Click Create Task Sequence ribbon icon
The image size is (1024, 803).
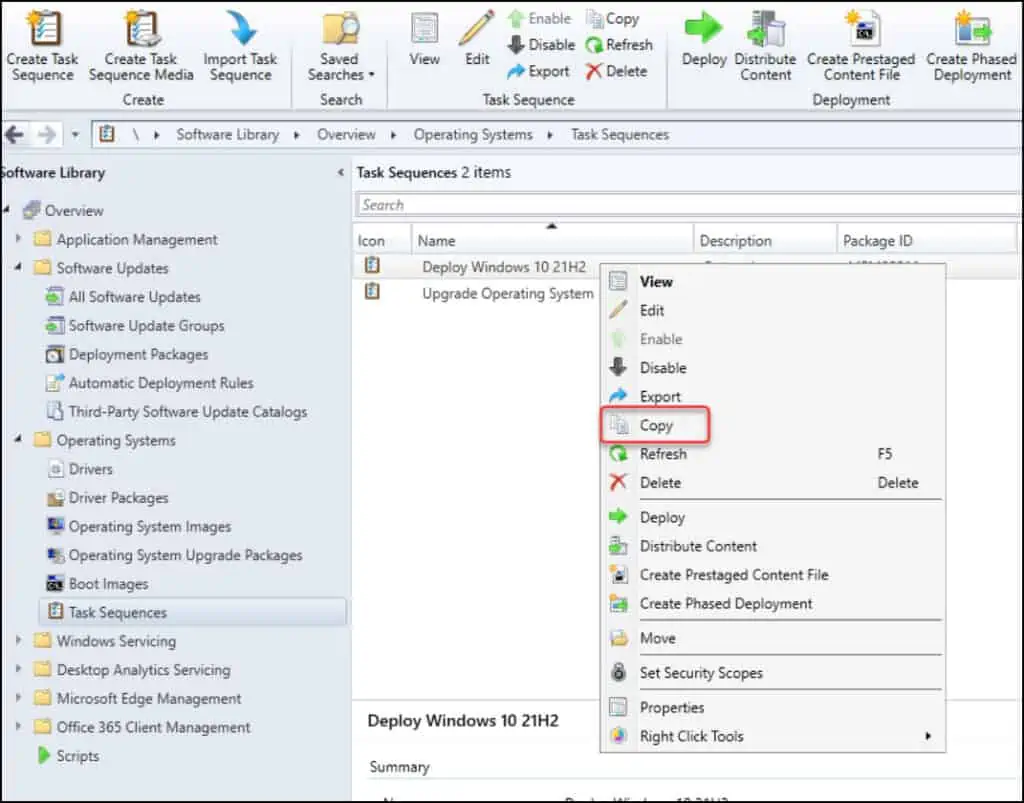(x=42, y=29)
